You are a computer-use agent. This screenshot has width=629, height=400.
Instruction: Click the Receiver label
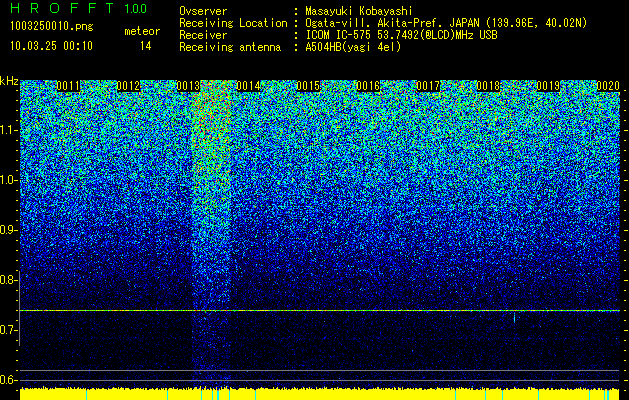[203, 35]
